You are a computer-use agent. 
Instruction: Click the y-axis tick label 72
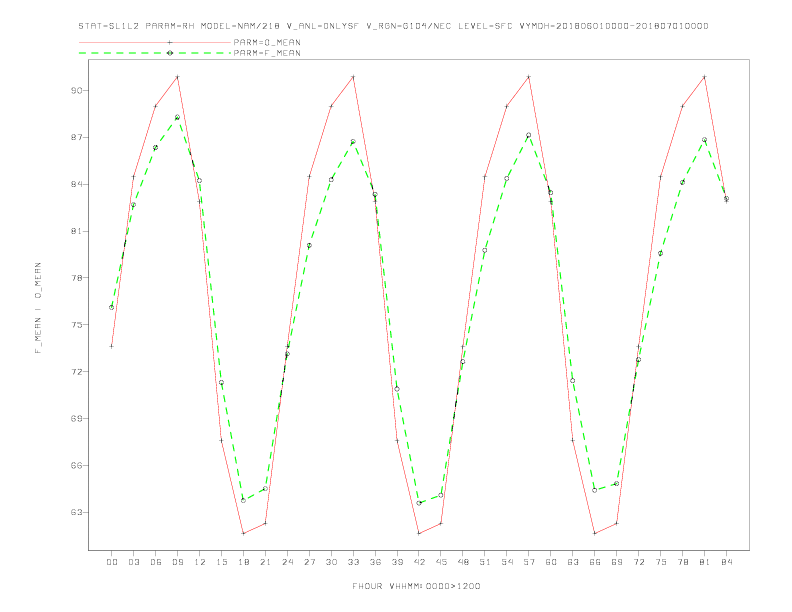click(x=76, y=372)
